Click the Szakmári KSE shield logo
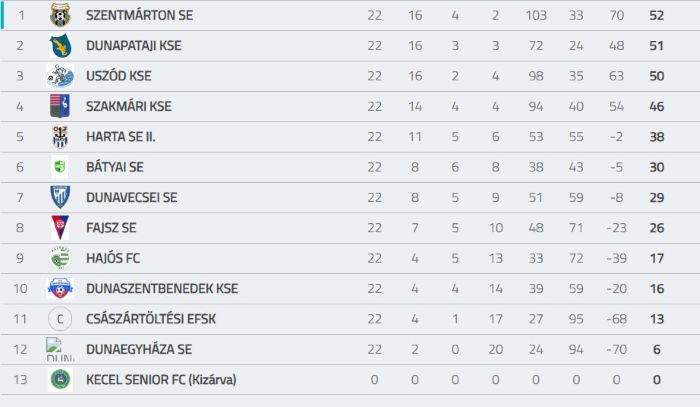 [60, 106]
